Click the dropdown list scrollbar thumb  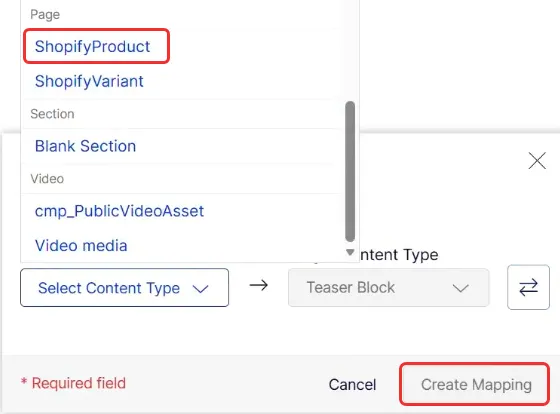(350, 171)
